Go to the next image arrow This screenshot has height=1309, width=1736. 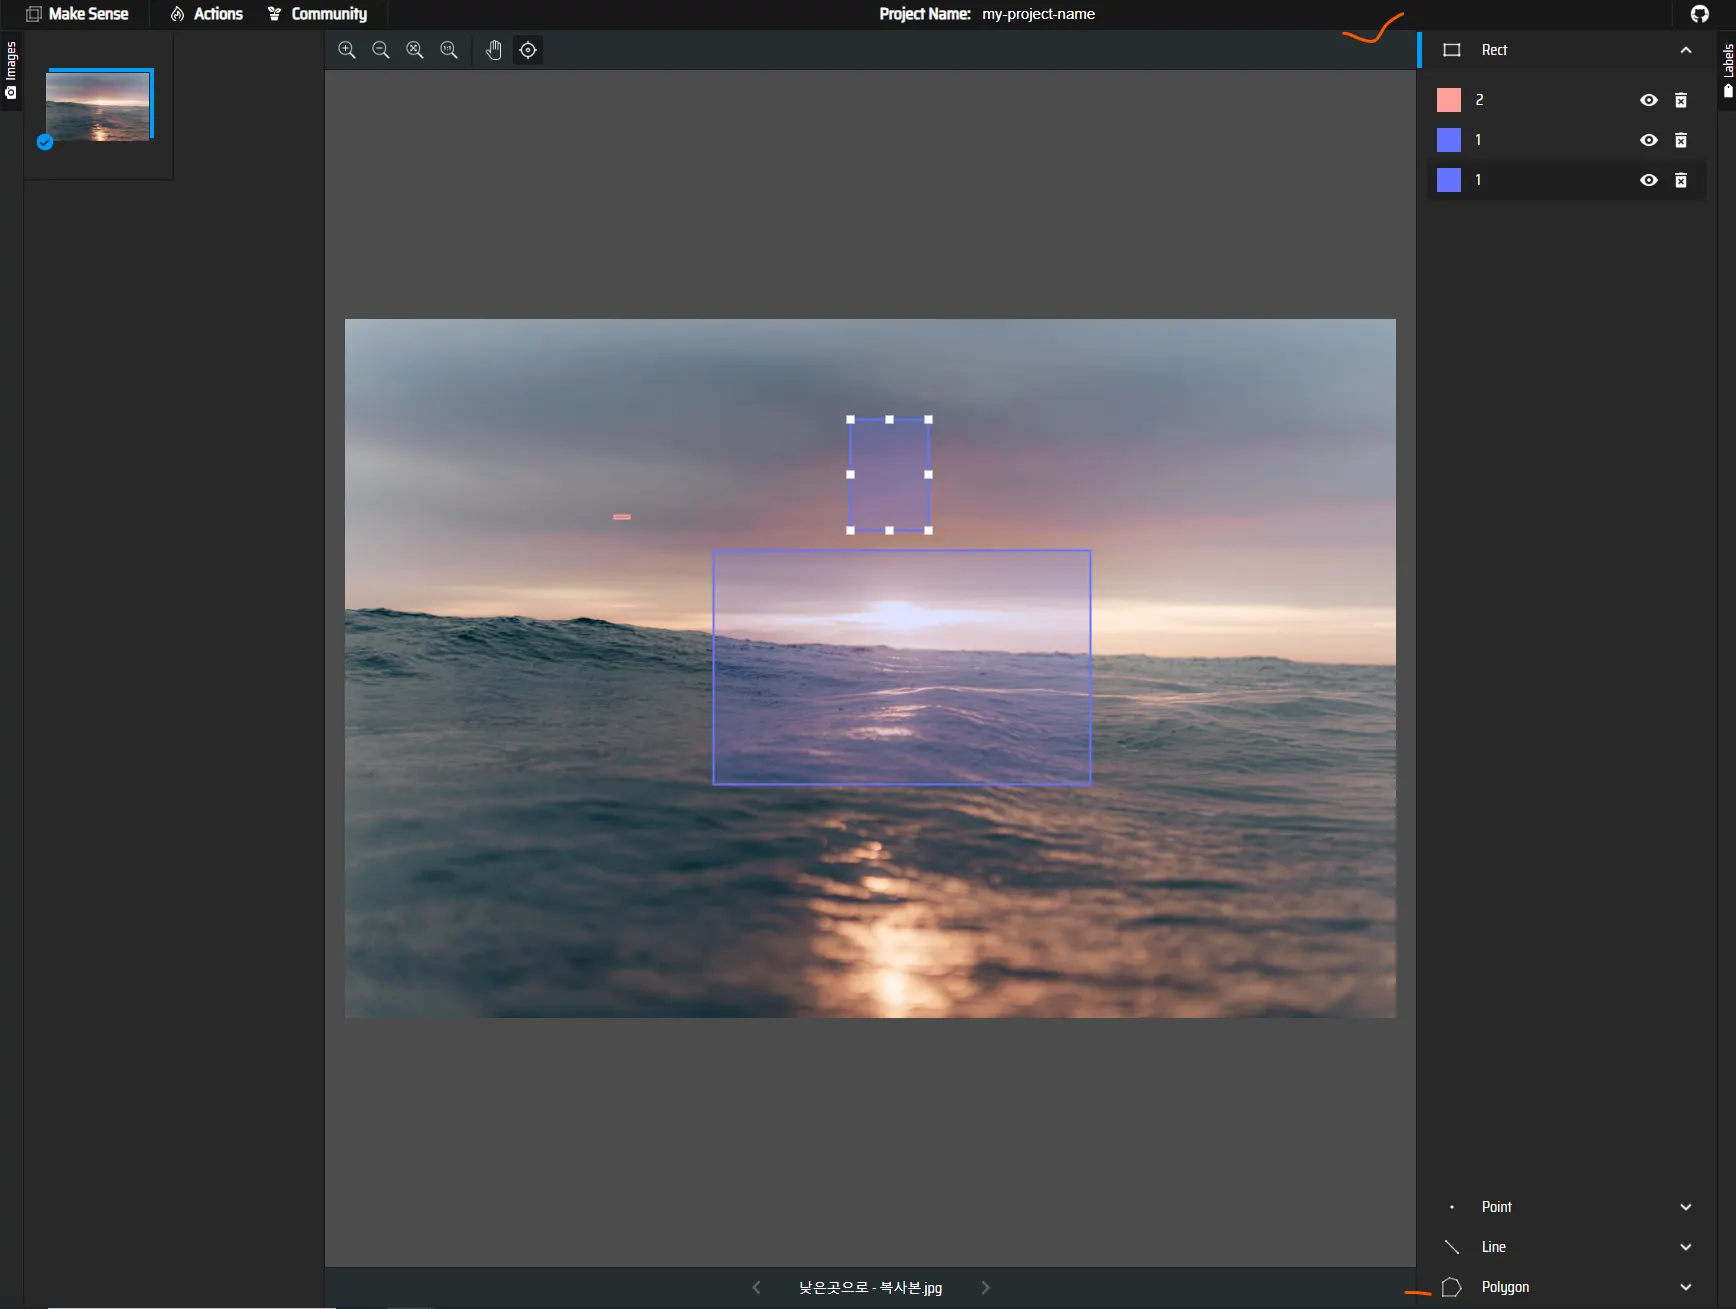pos(985,1287)
